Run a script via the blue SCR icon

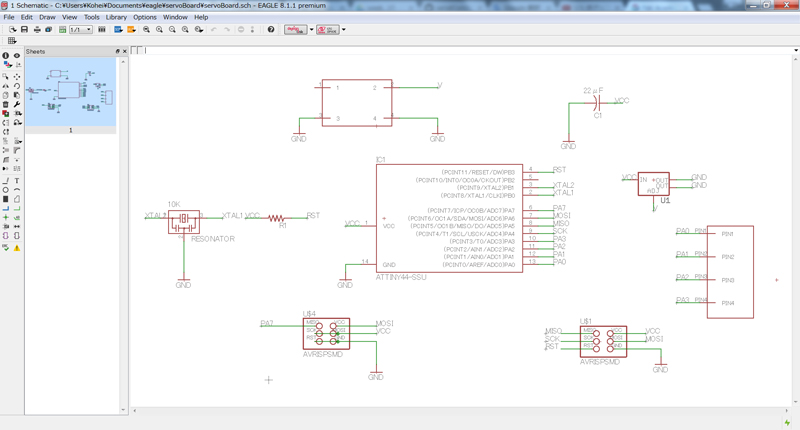coord(118,30)
